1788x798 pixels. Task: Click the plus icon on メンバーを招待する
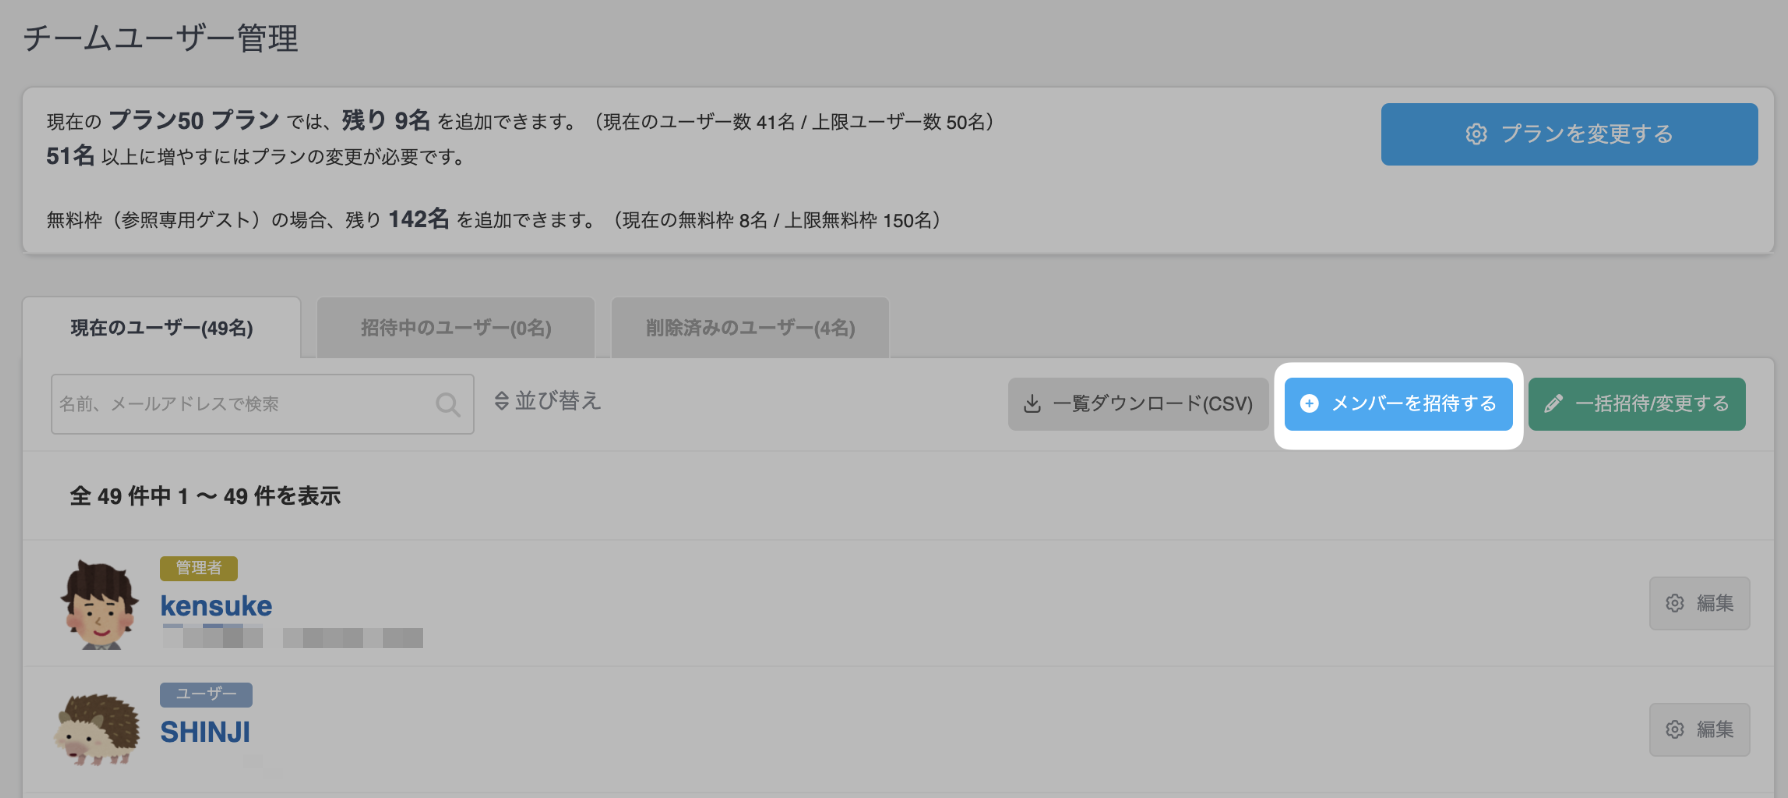(1309, 403)
